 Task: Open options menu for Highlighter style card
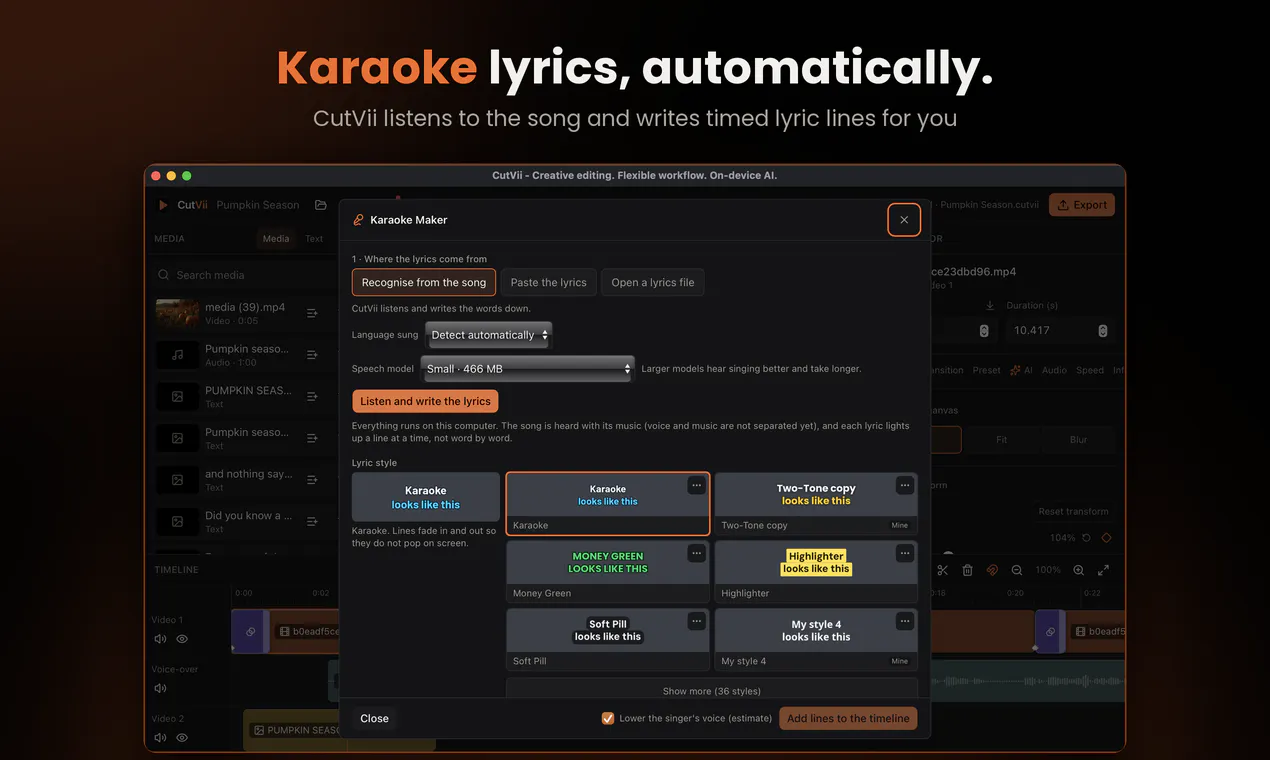coord(904,553)
